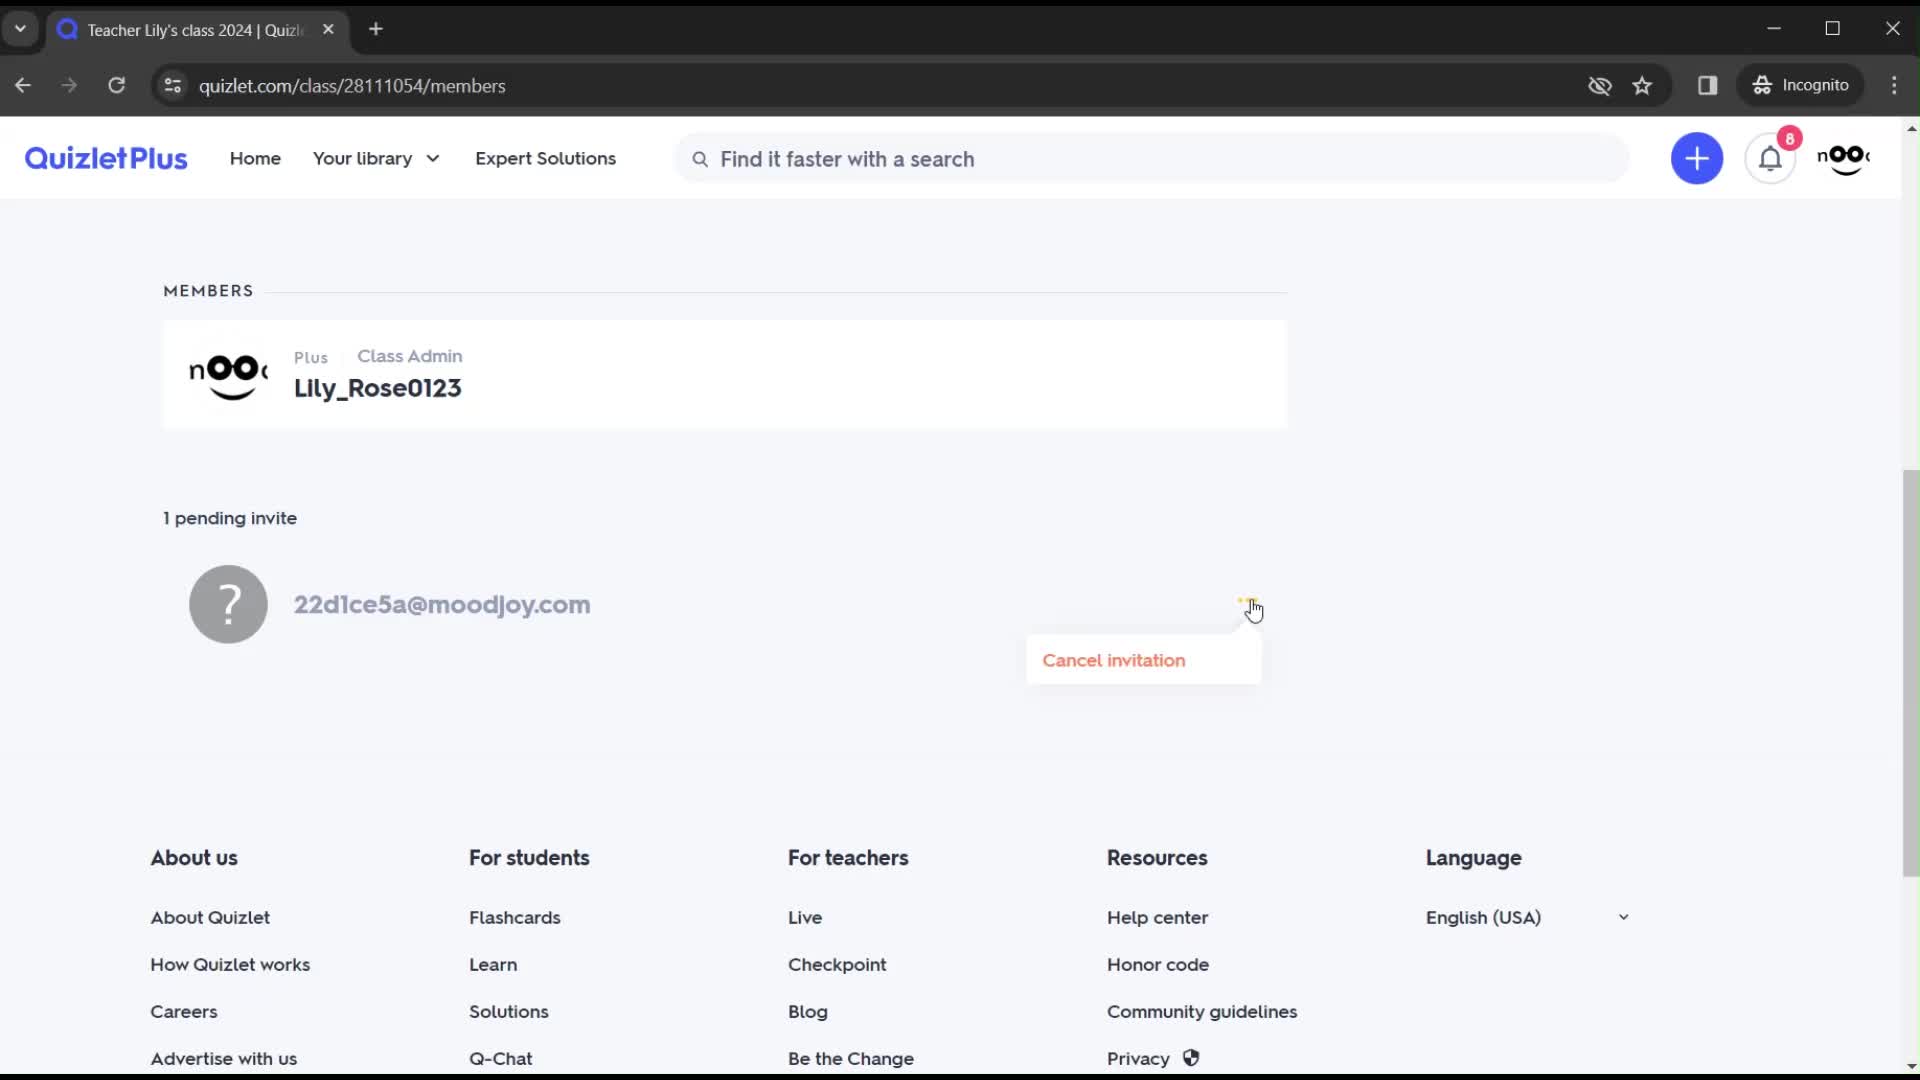The height and width of the screenshot is (1080, 1920).
Task: Click the pending invite question mark avatar
Action: click(228, 604)
